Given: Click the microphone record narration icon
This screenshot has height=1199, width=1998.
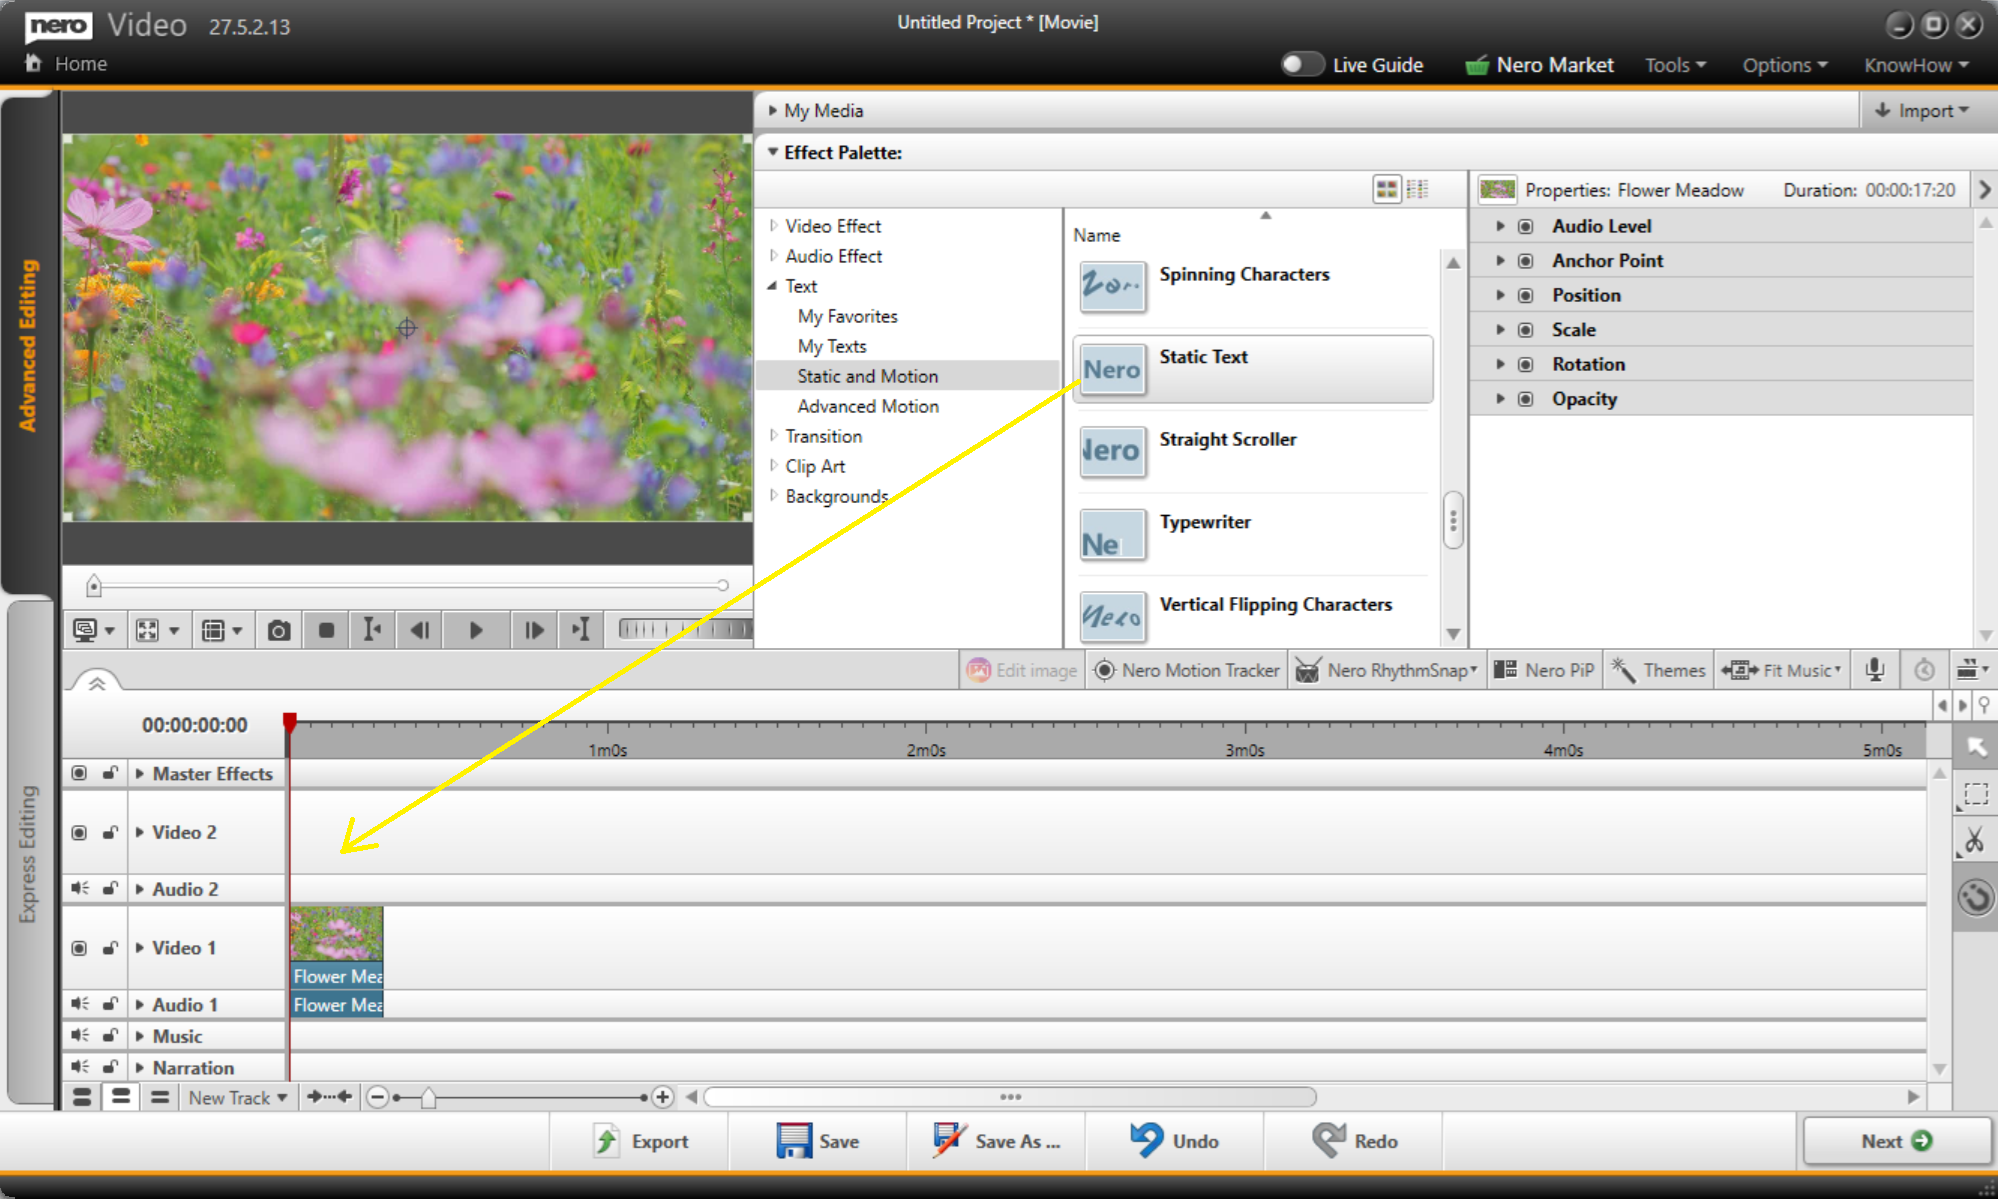Looking at the screenshot, I should [x=1874, y=670].
